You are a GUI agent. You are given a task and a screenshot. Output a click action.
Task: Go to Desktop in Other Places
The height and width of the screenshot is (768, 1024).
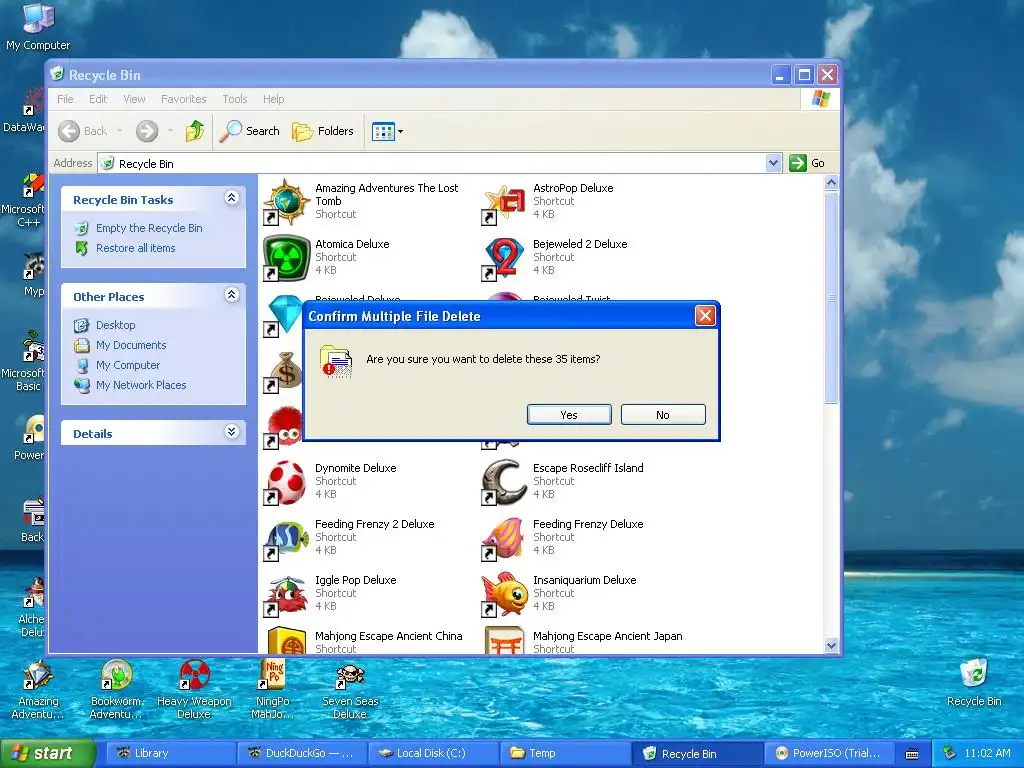click(116, 325)
